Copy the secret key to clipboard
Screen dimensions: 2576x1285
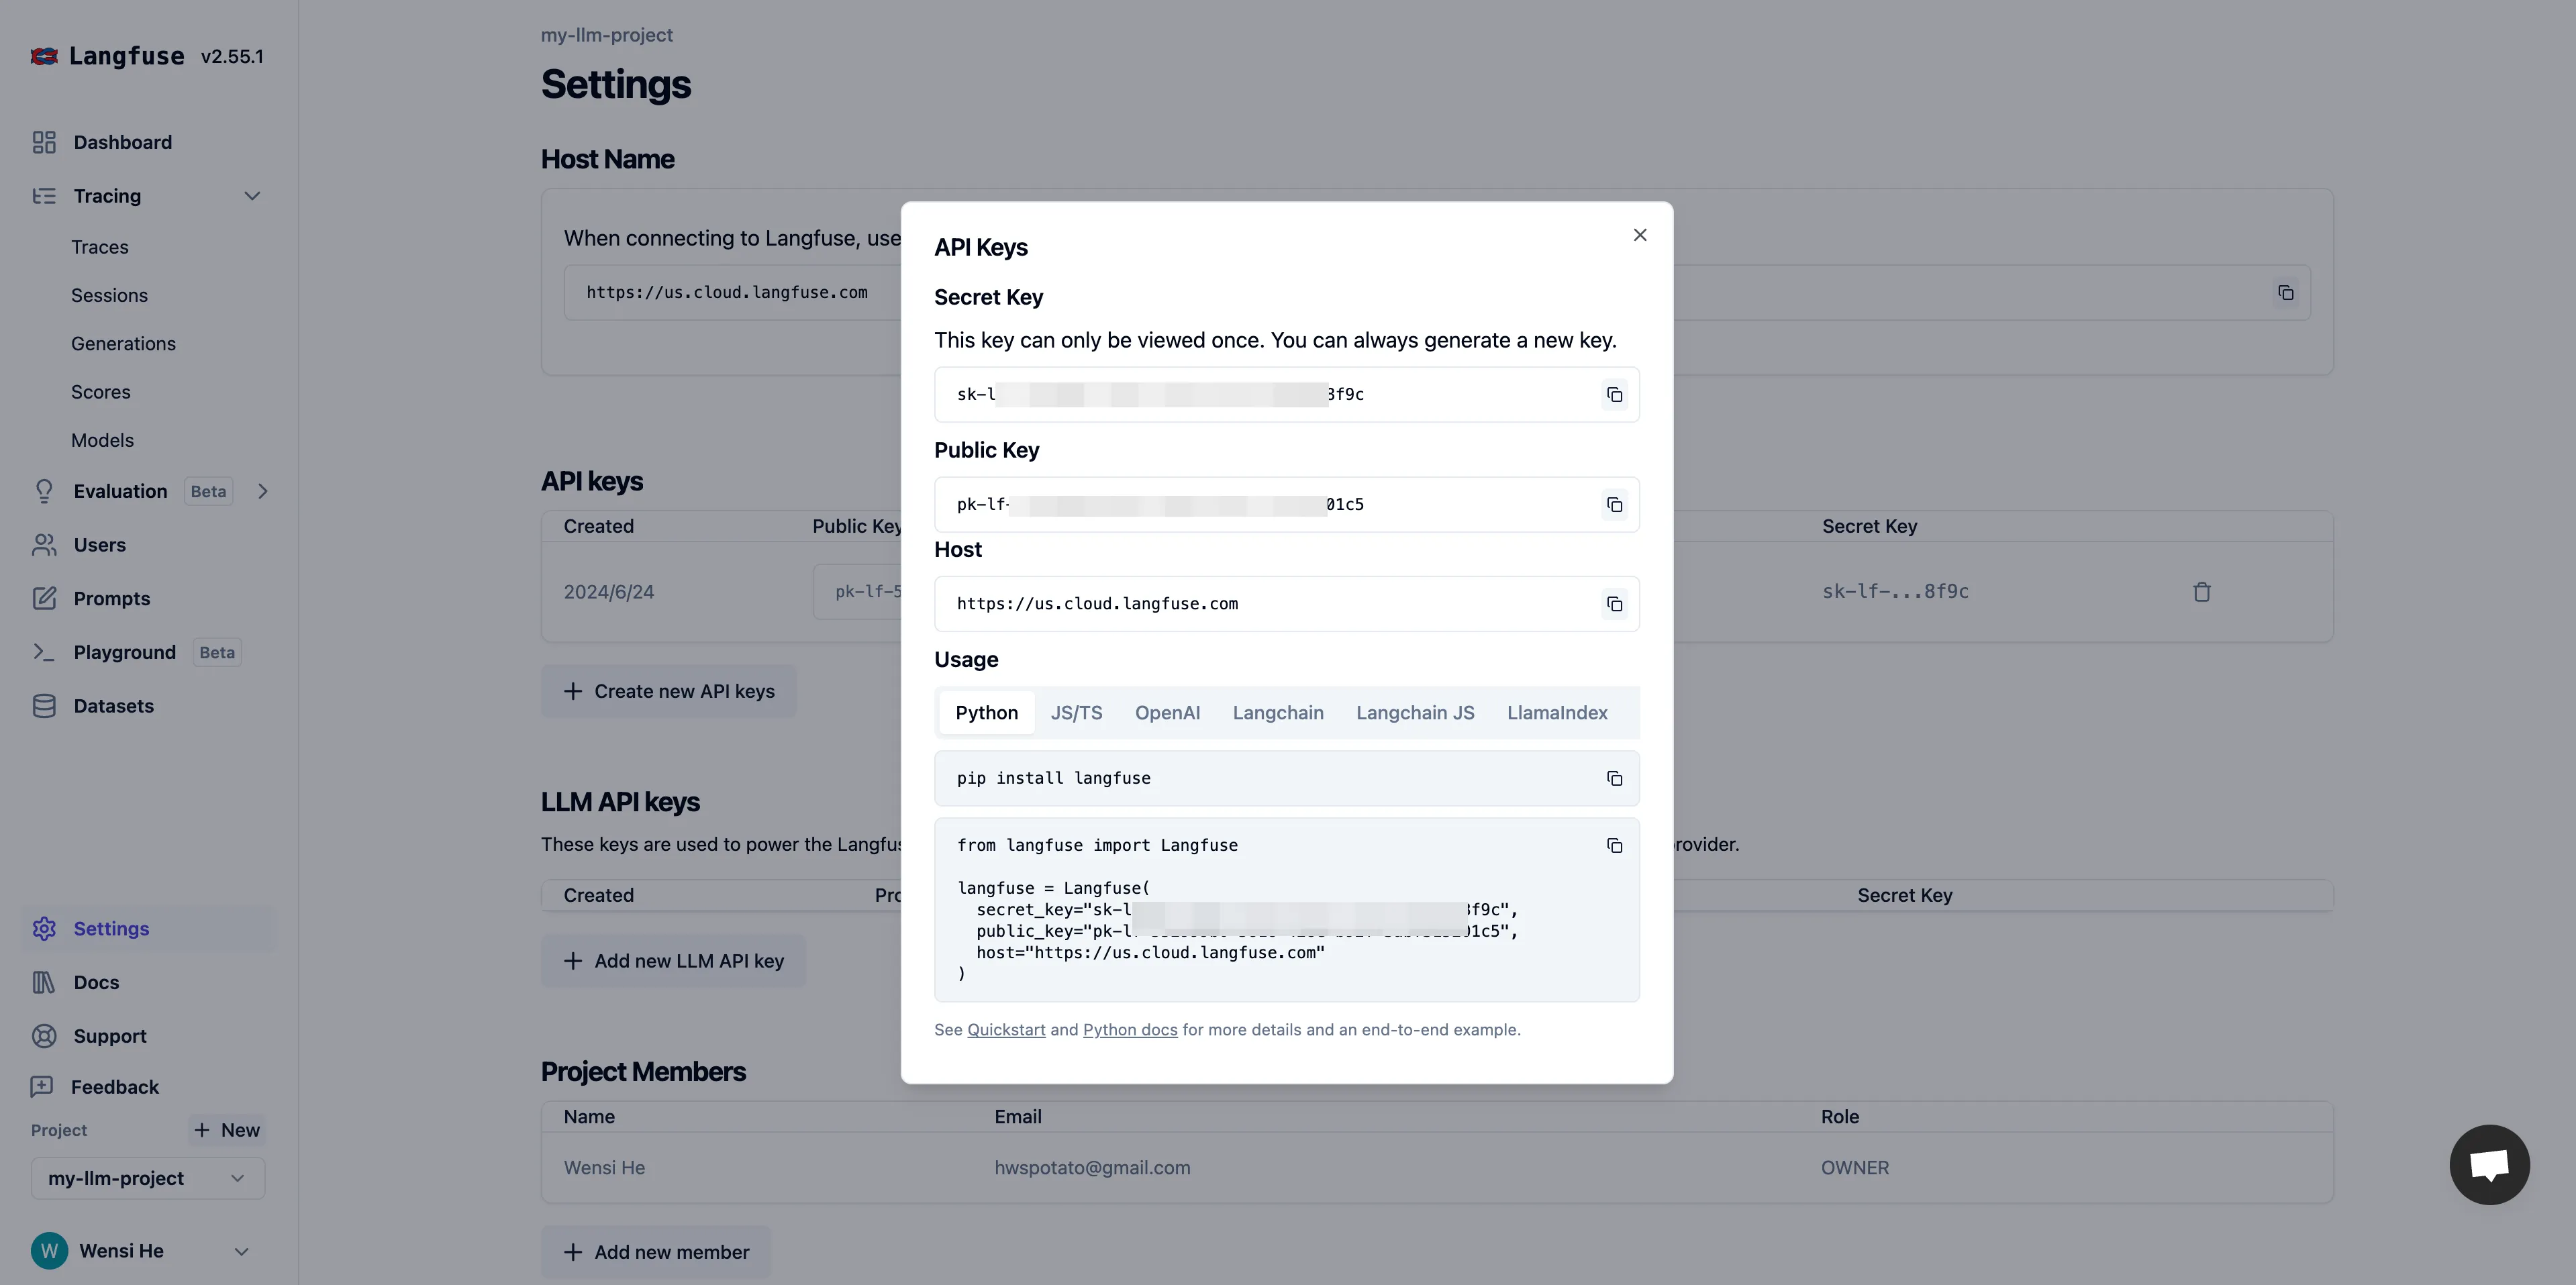(1614, 395)
